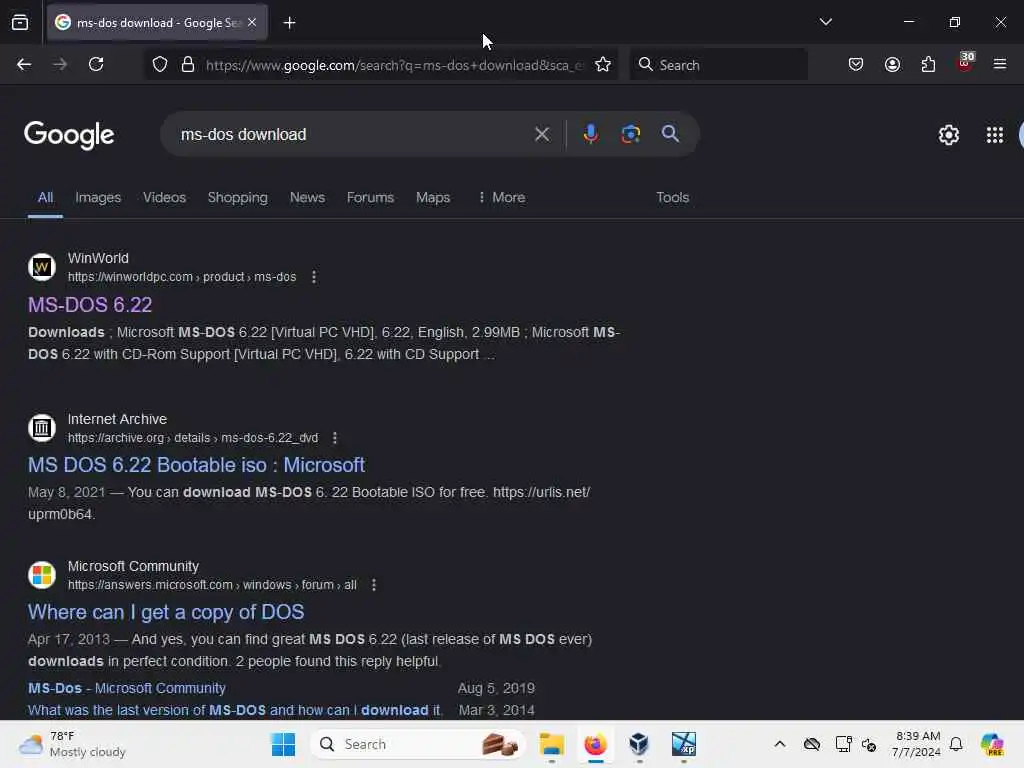Open the Extensions puzzle icon
This screenshot has width=1024, height=768.
(928, 64)
